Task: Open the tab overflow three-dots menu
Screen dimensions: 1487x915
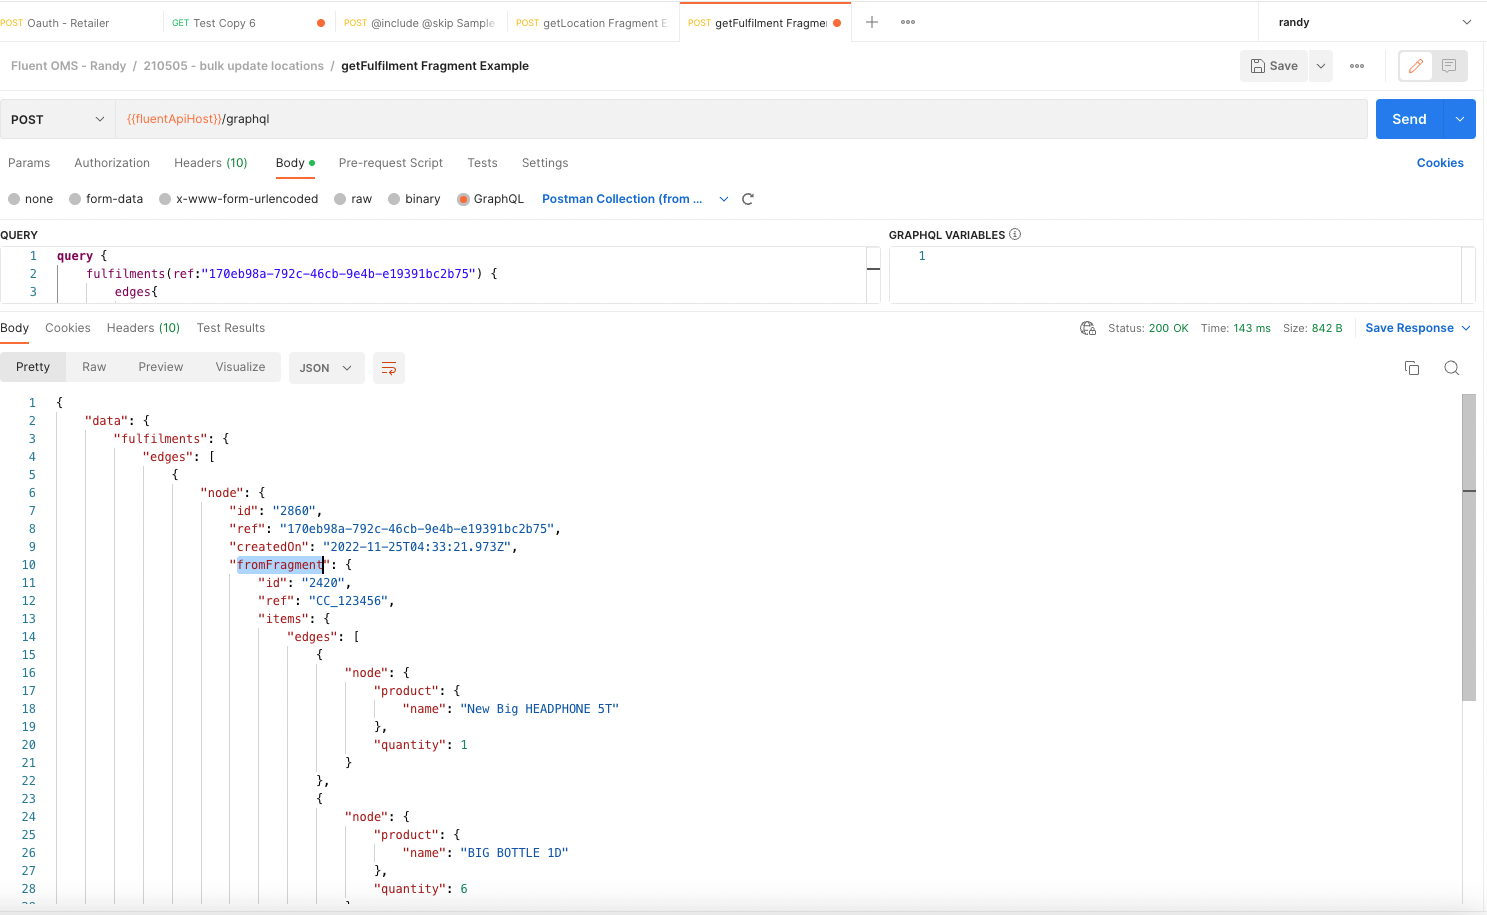Action: tap(908, 22)
